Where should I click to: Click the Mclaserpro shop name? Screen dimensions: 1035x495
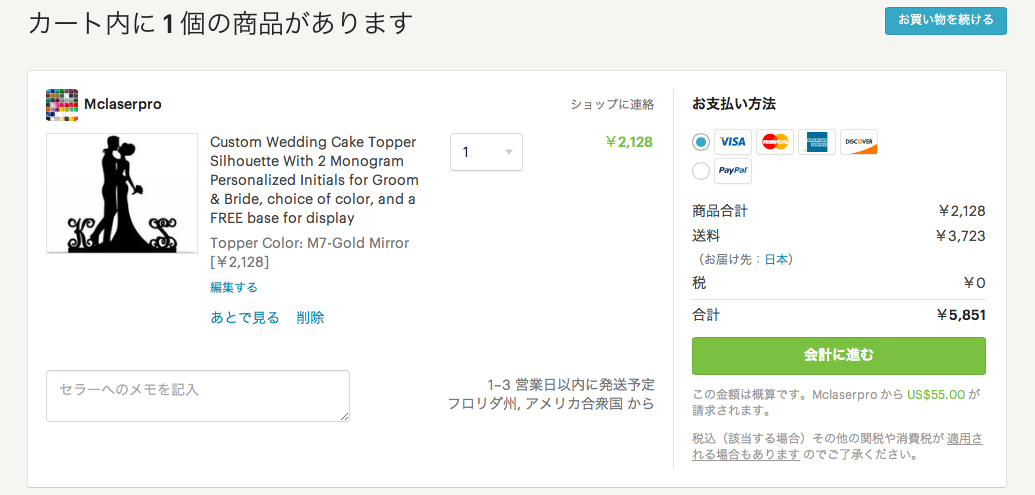click(123, 104)
